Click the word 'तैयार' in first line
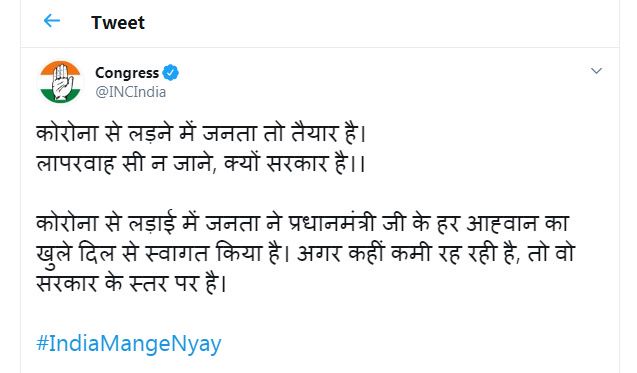 [315, 133]
